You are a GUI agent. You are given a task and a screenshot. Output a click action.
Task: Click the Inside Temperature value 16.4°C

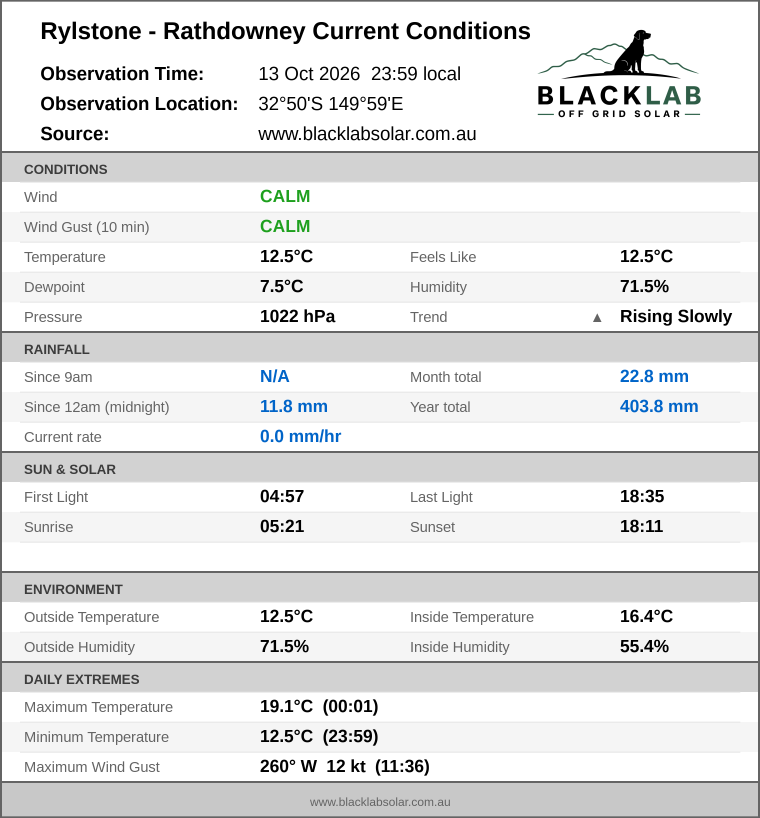[x=646, y=616]
